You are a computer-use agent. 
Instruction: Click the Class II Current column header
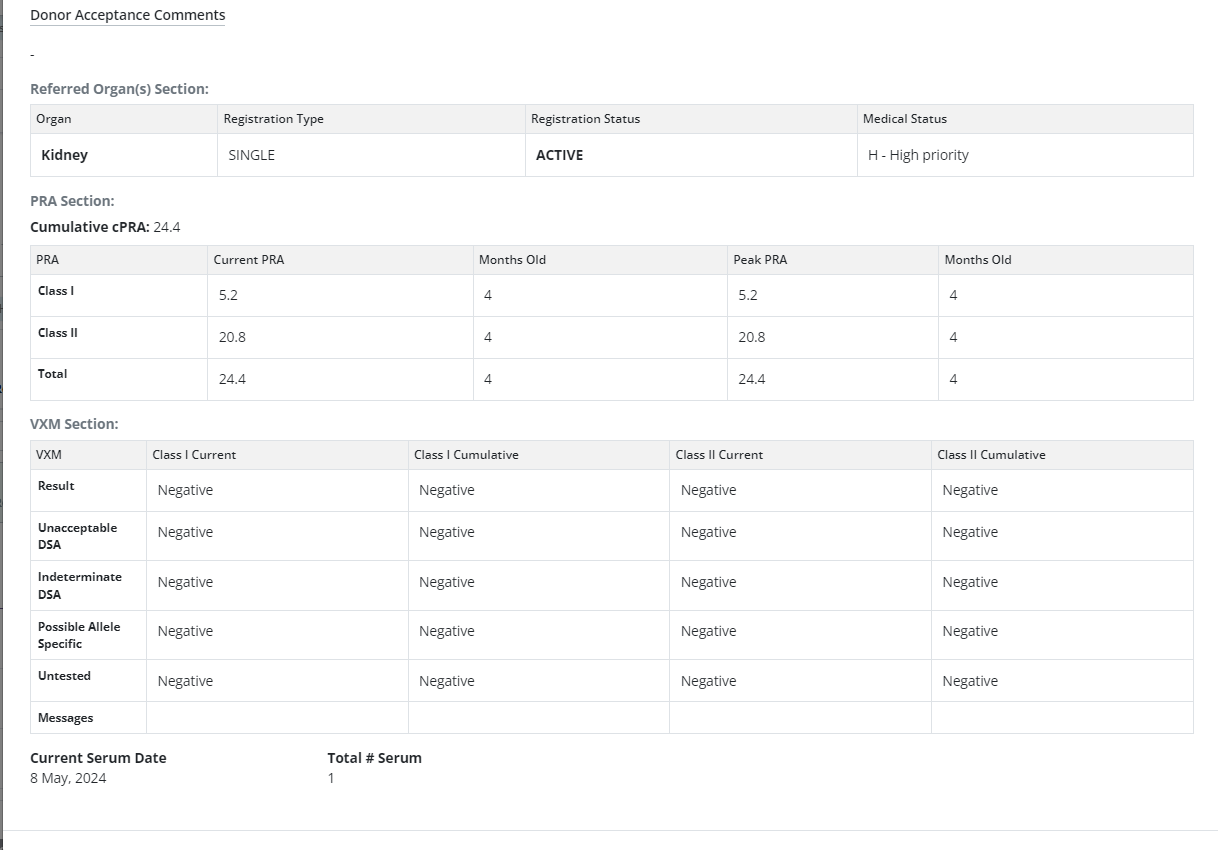click(x=718, y=455)
